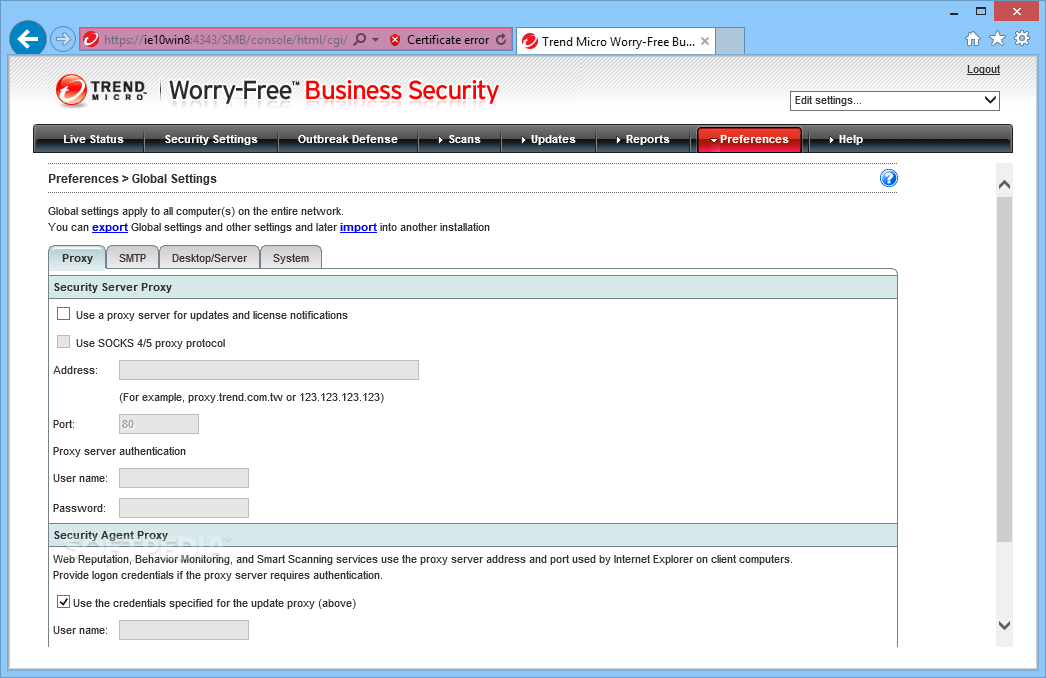Click the blue help question mark icon
Screen dimensions: 1046x678
pos(889,178)
